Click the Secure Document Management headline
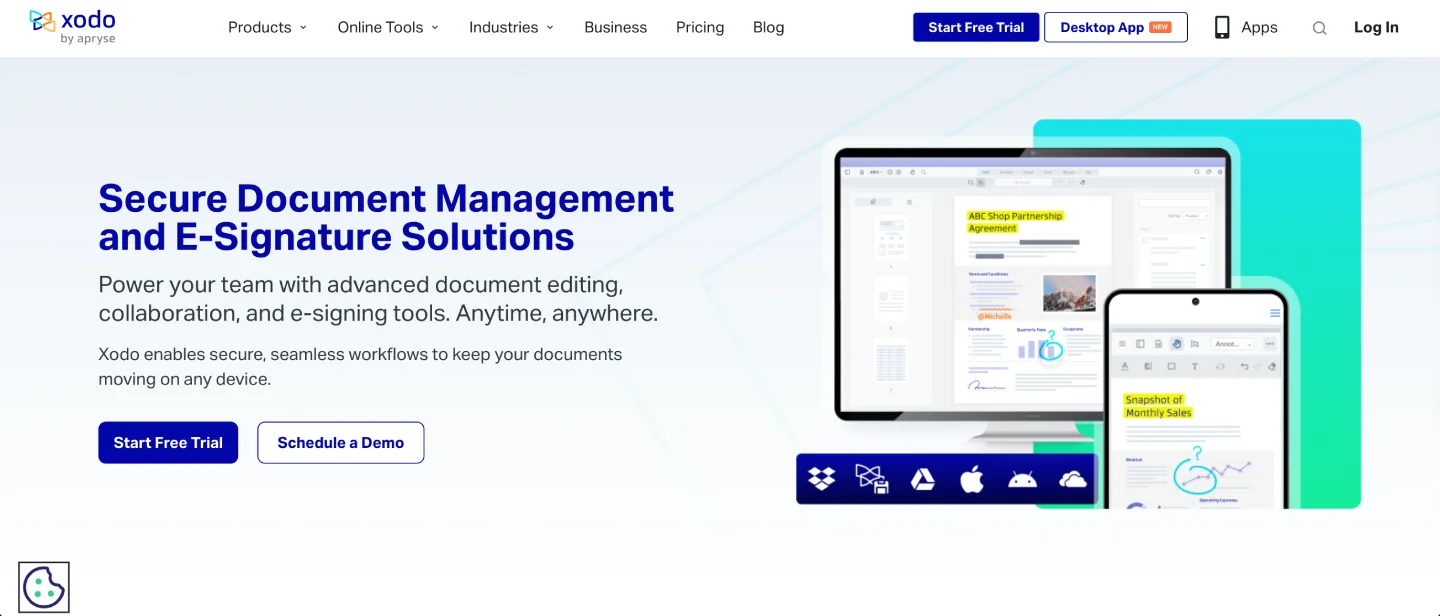Viewport: 1440px width, 616px height. pos(386,217)
